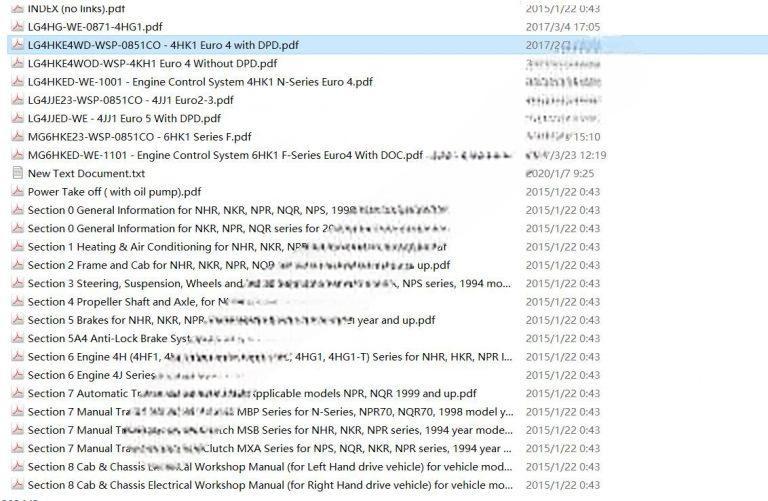The image size is (768, 501).
Task: Click PDF icon of Section 0 NKR, NPR, NQR series file
Action: point(18,228)
